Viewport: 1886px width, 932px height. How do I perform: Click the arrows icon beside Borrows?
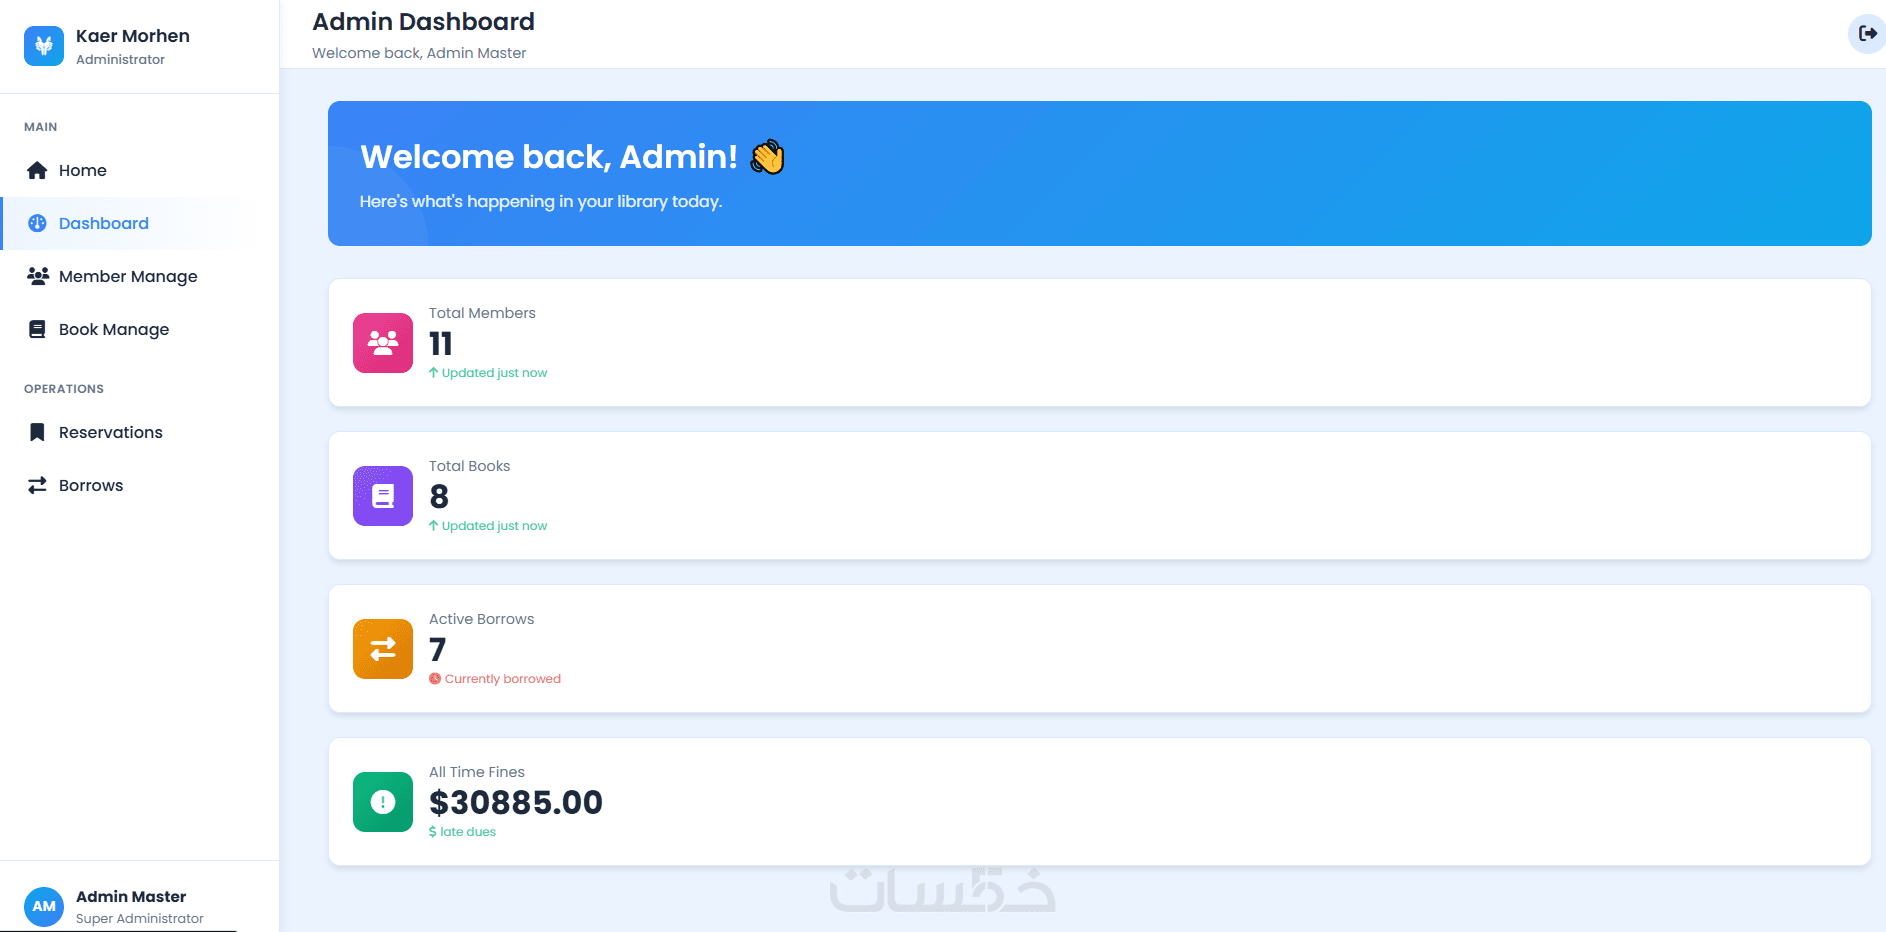(37, 485)
